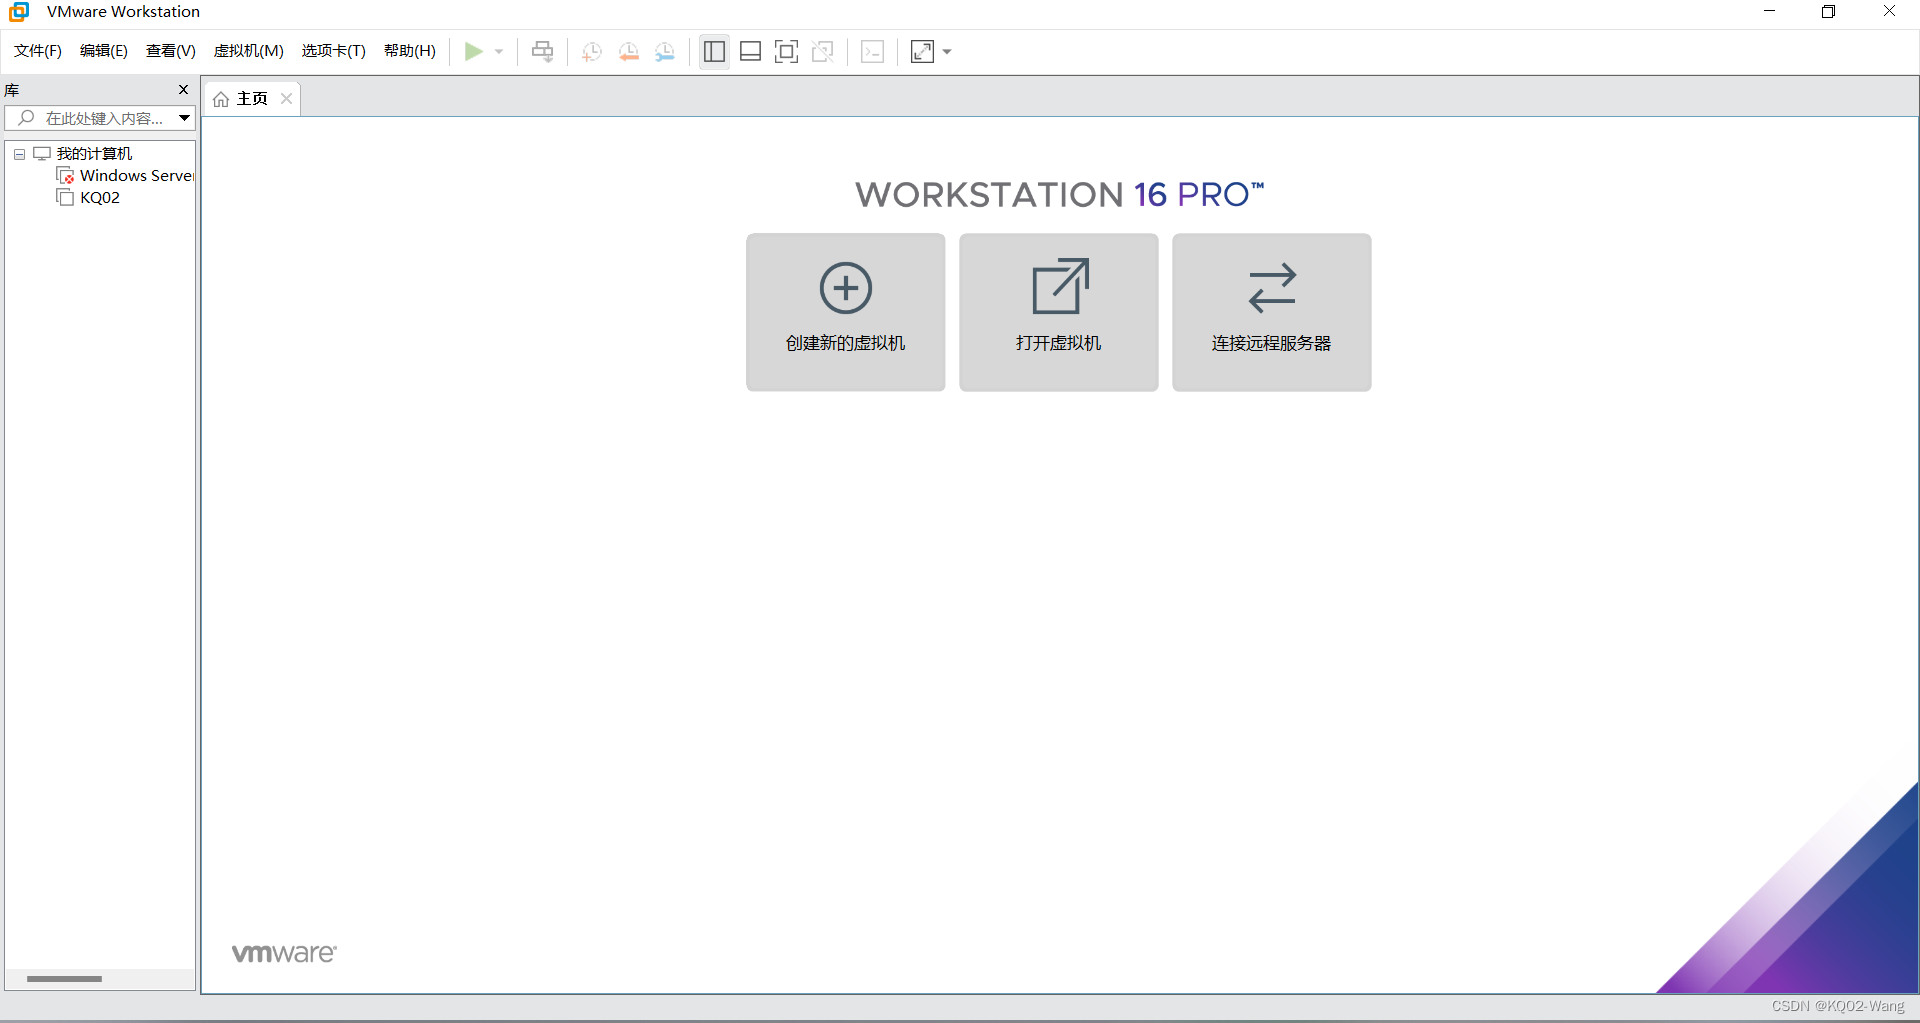Viewport: 1920px width, 1023px height.
Task: Restore down the VMware Workstation window
Action: 1828,11
